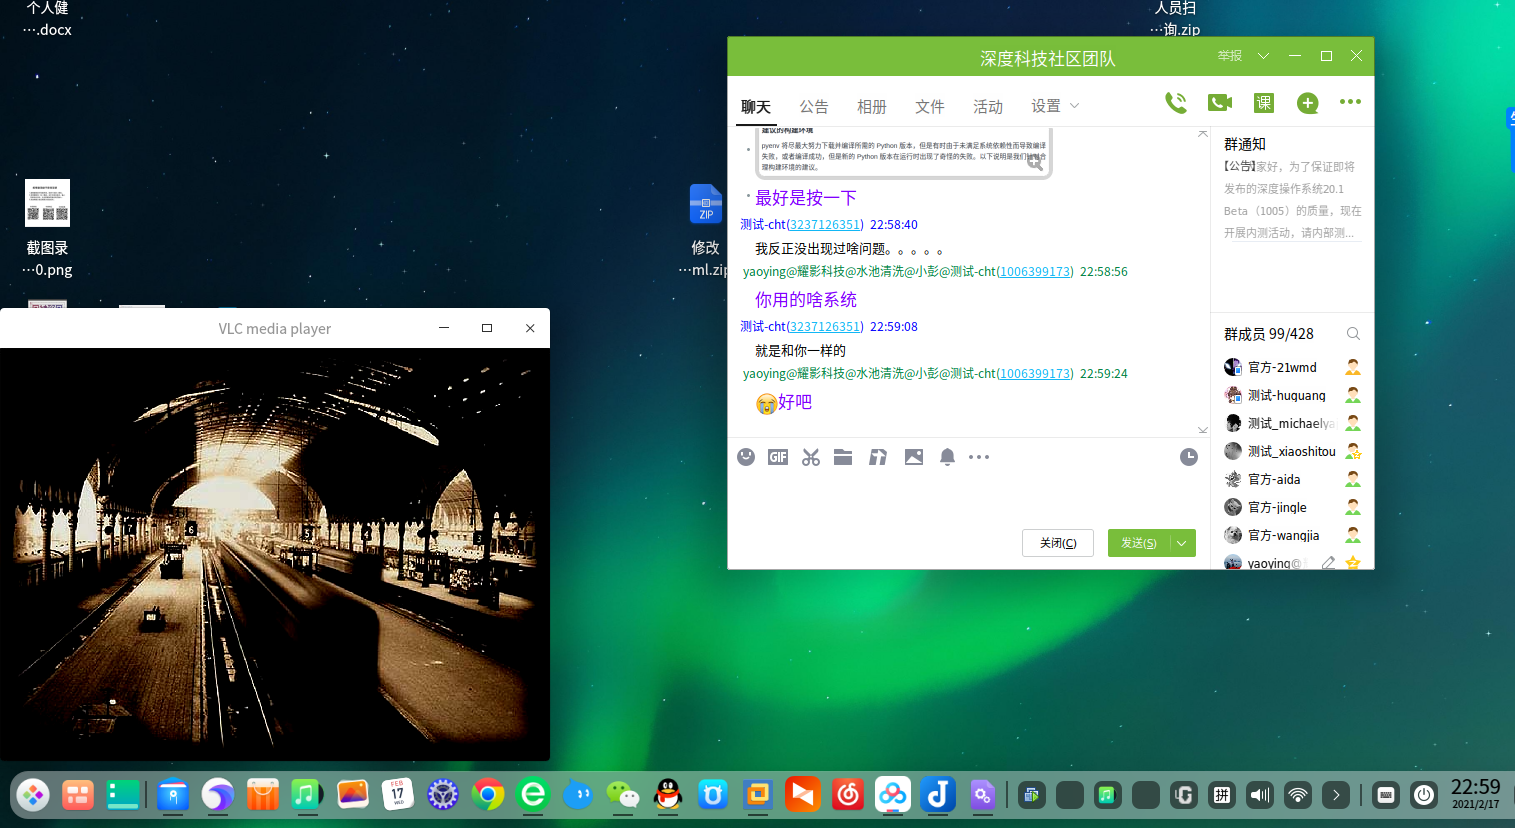This screenshot has height=828, width=1515.
Task: Open the 文件 tab
Action: point(930,107)
